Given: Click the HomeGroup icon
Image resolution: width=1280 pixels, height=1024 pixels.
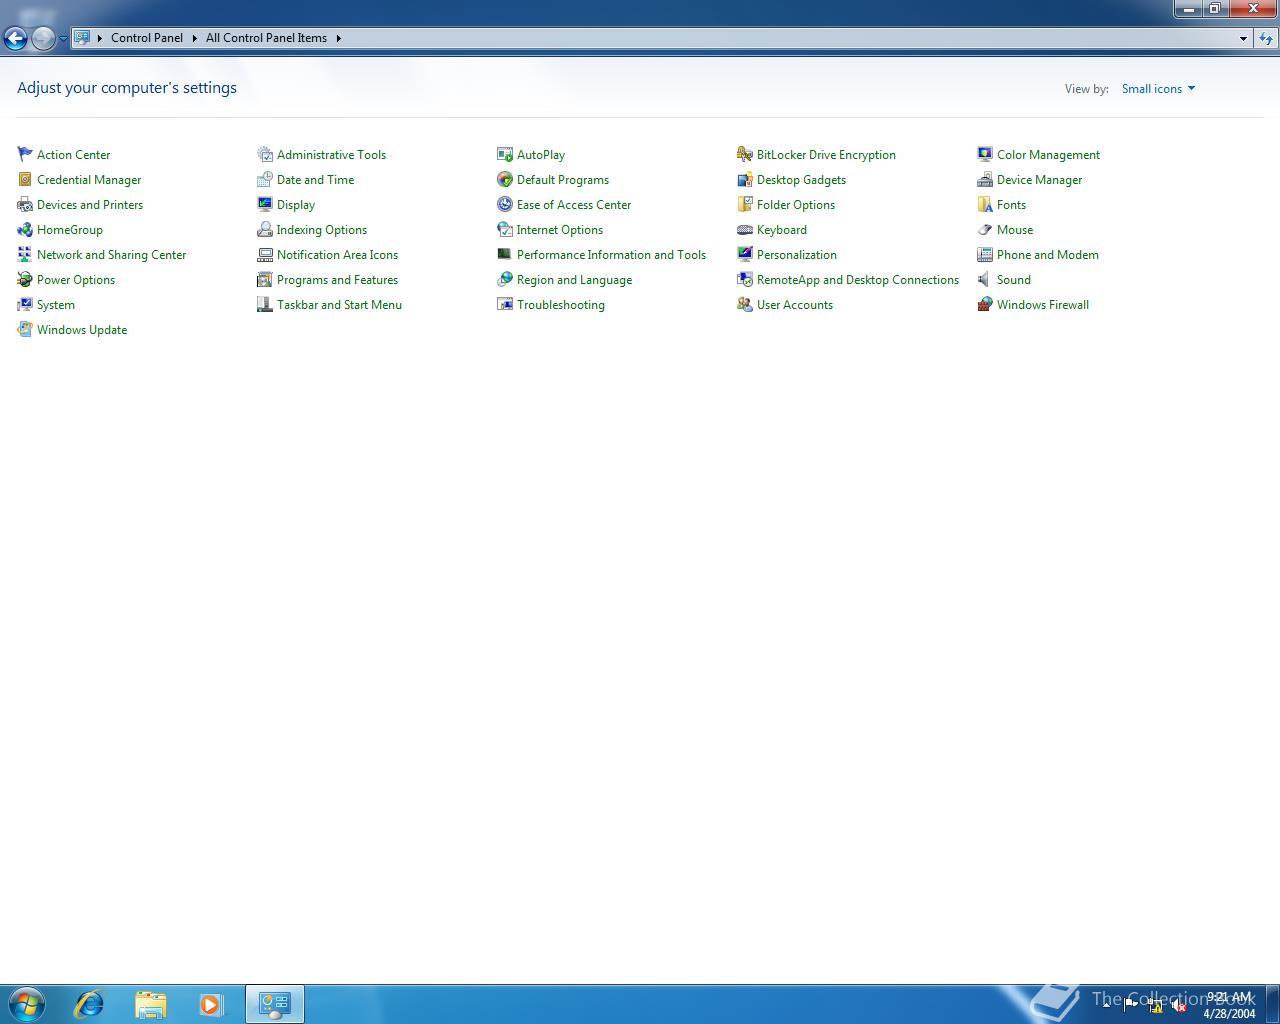Looking at the screenshot, I should 25,229.
